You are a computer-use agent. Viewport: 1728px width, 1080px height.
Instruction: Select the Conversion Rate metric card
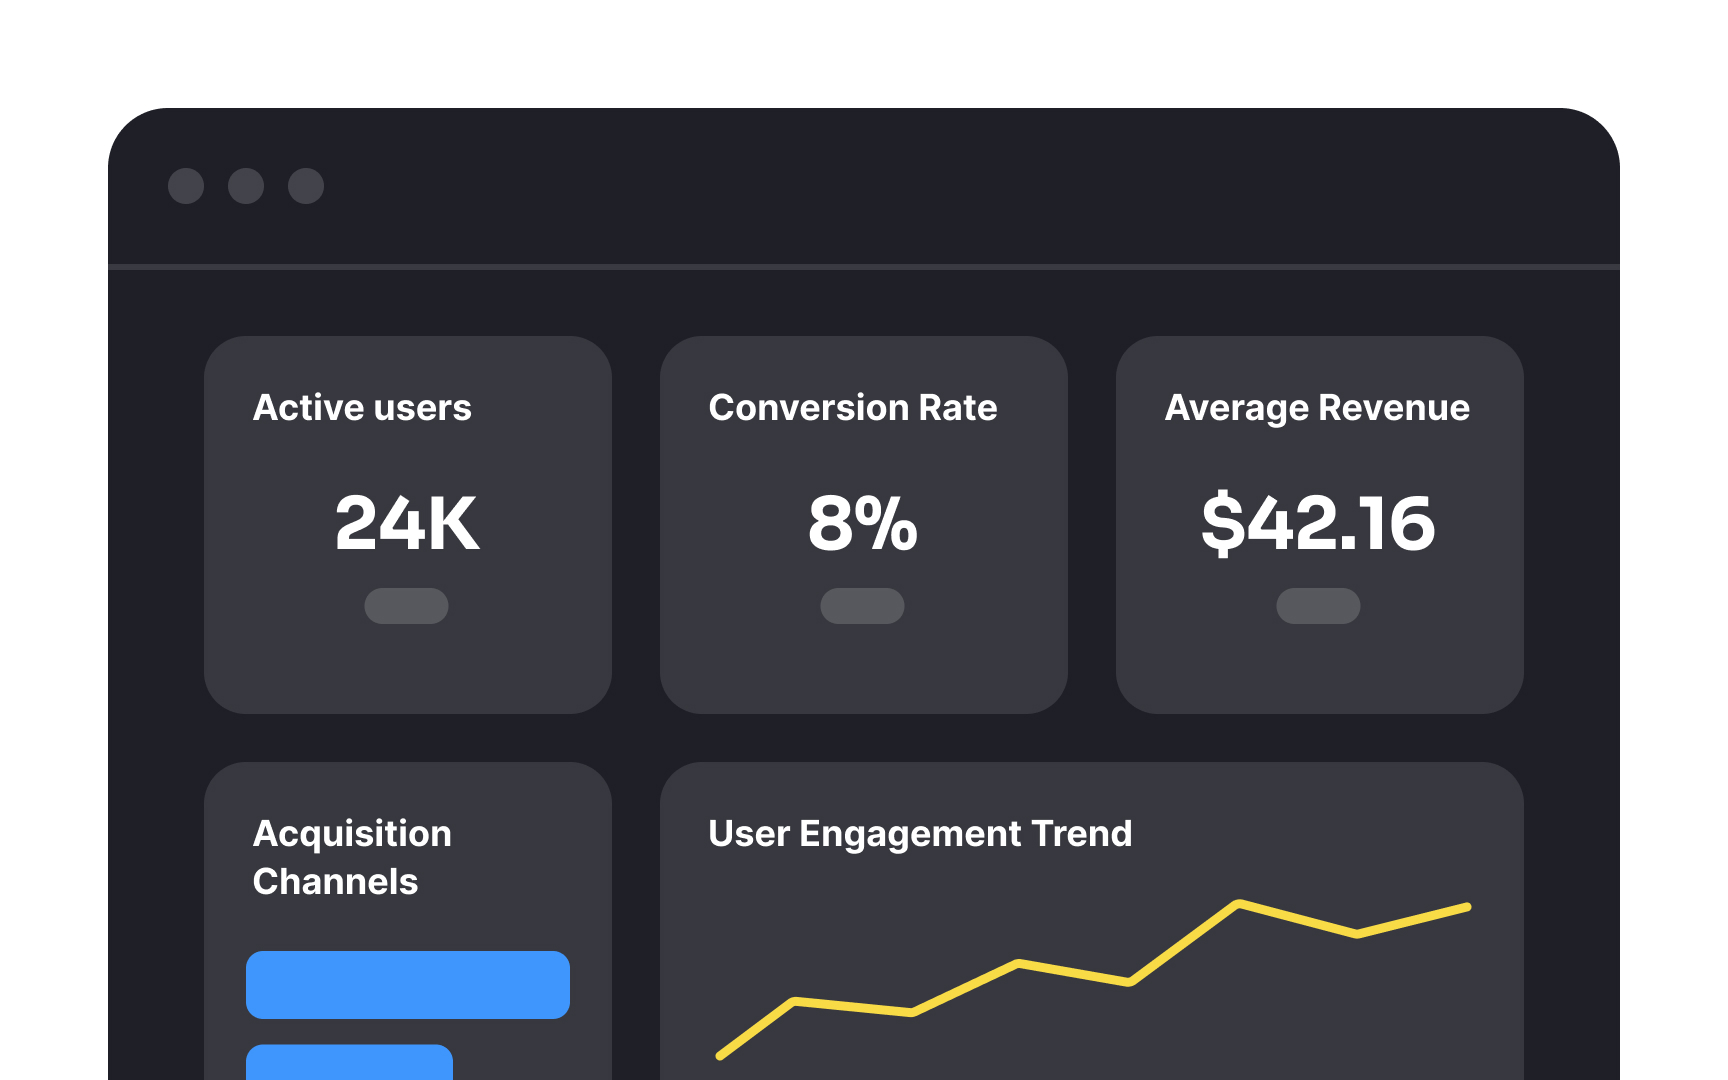[863, 525]
